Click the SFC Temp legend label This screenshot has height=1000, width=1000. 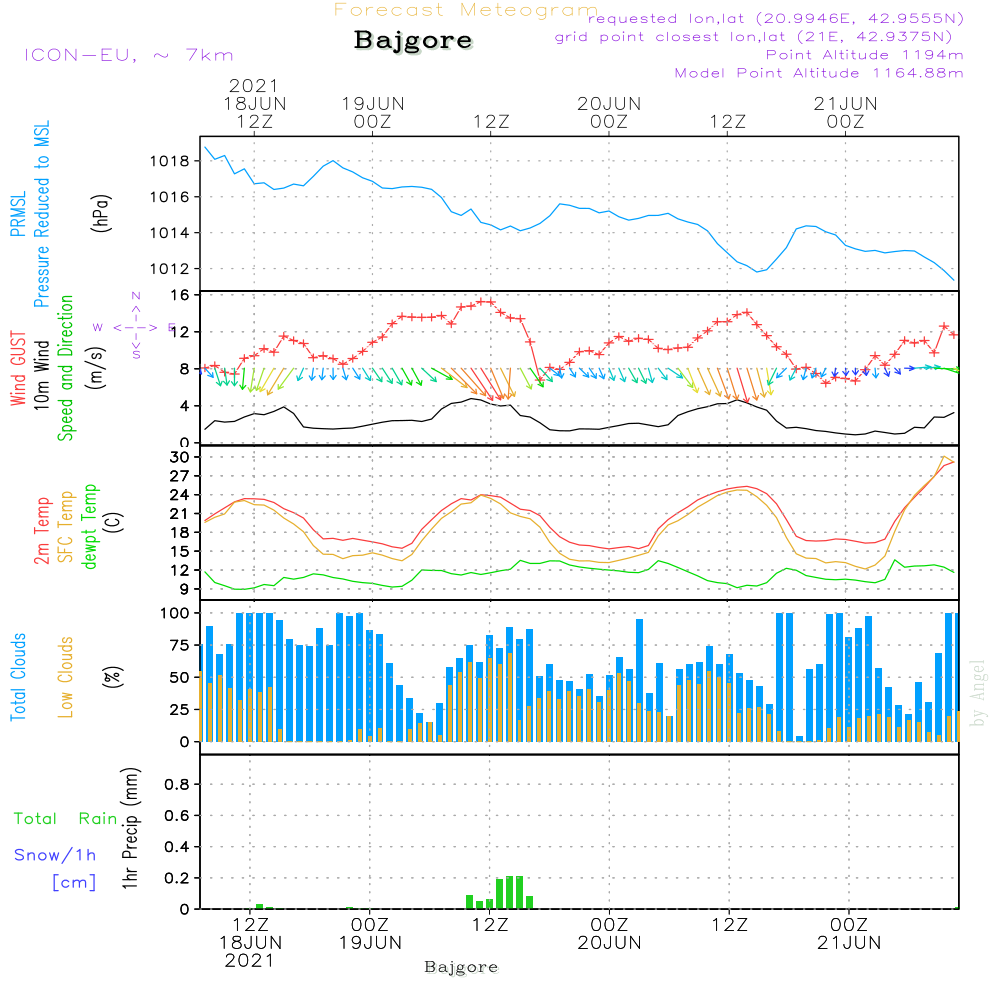66,527
